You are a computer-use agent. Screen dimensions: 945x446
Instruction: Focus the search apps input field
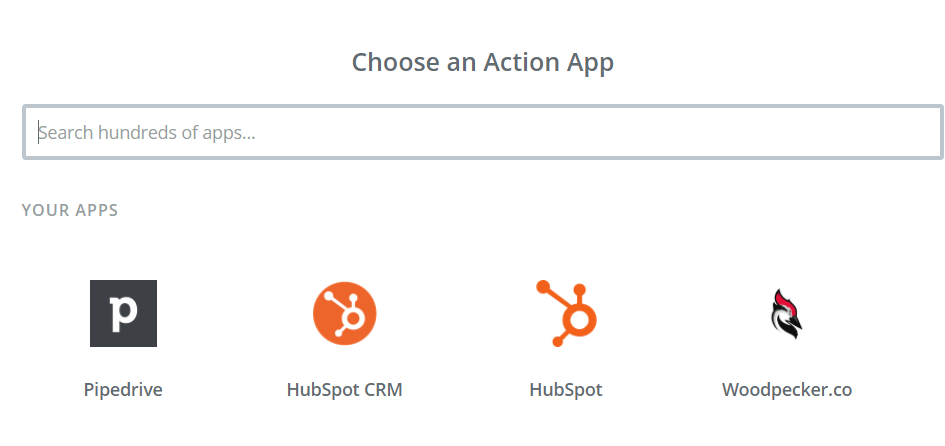[483, 132]
